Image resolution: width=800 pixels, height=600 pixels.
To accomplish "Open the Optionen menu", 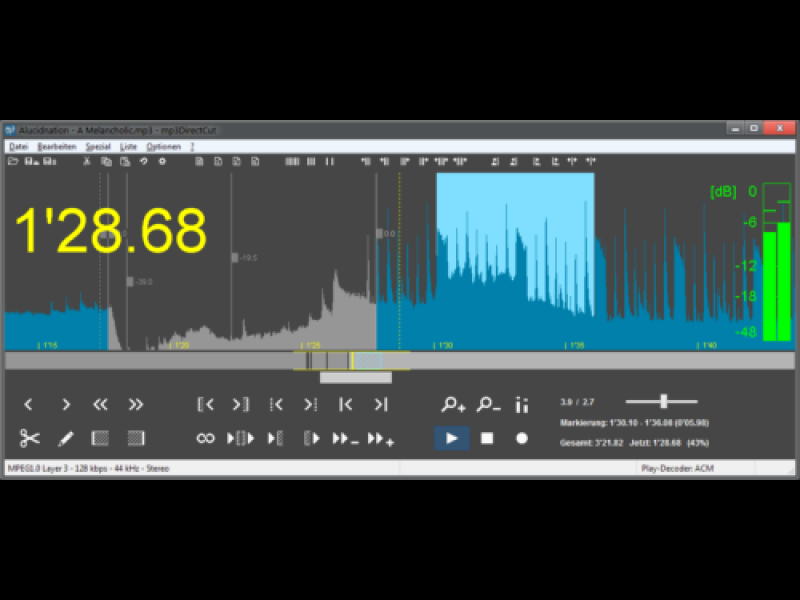I will click(163, 146).
